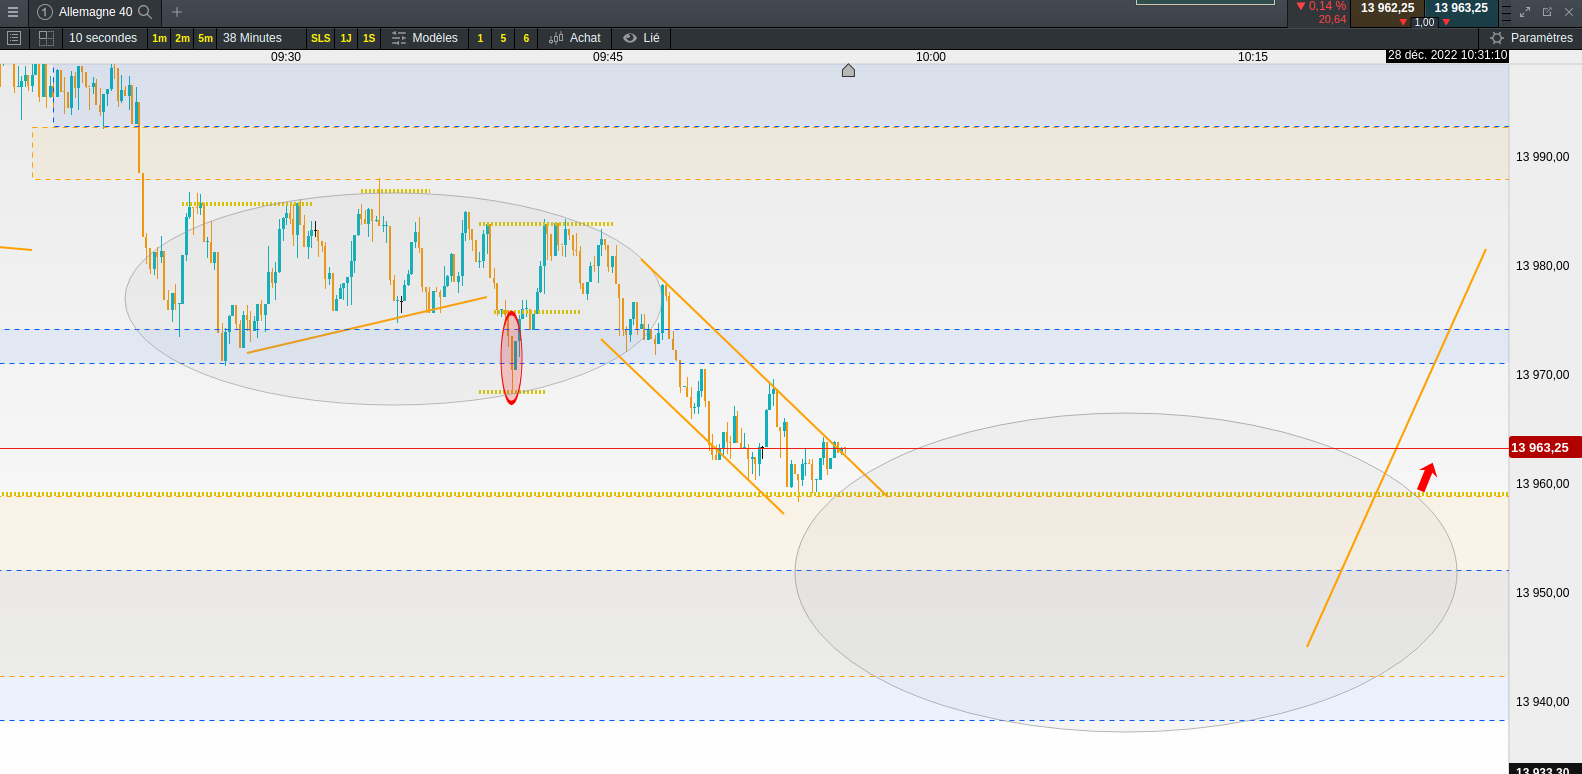The image size is (1582, 774).
Task: Click the 10:00 time axis label
Action: (931, 57)
